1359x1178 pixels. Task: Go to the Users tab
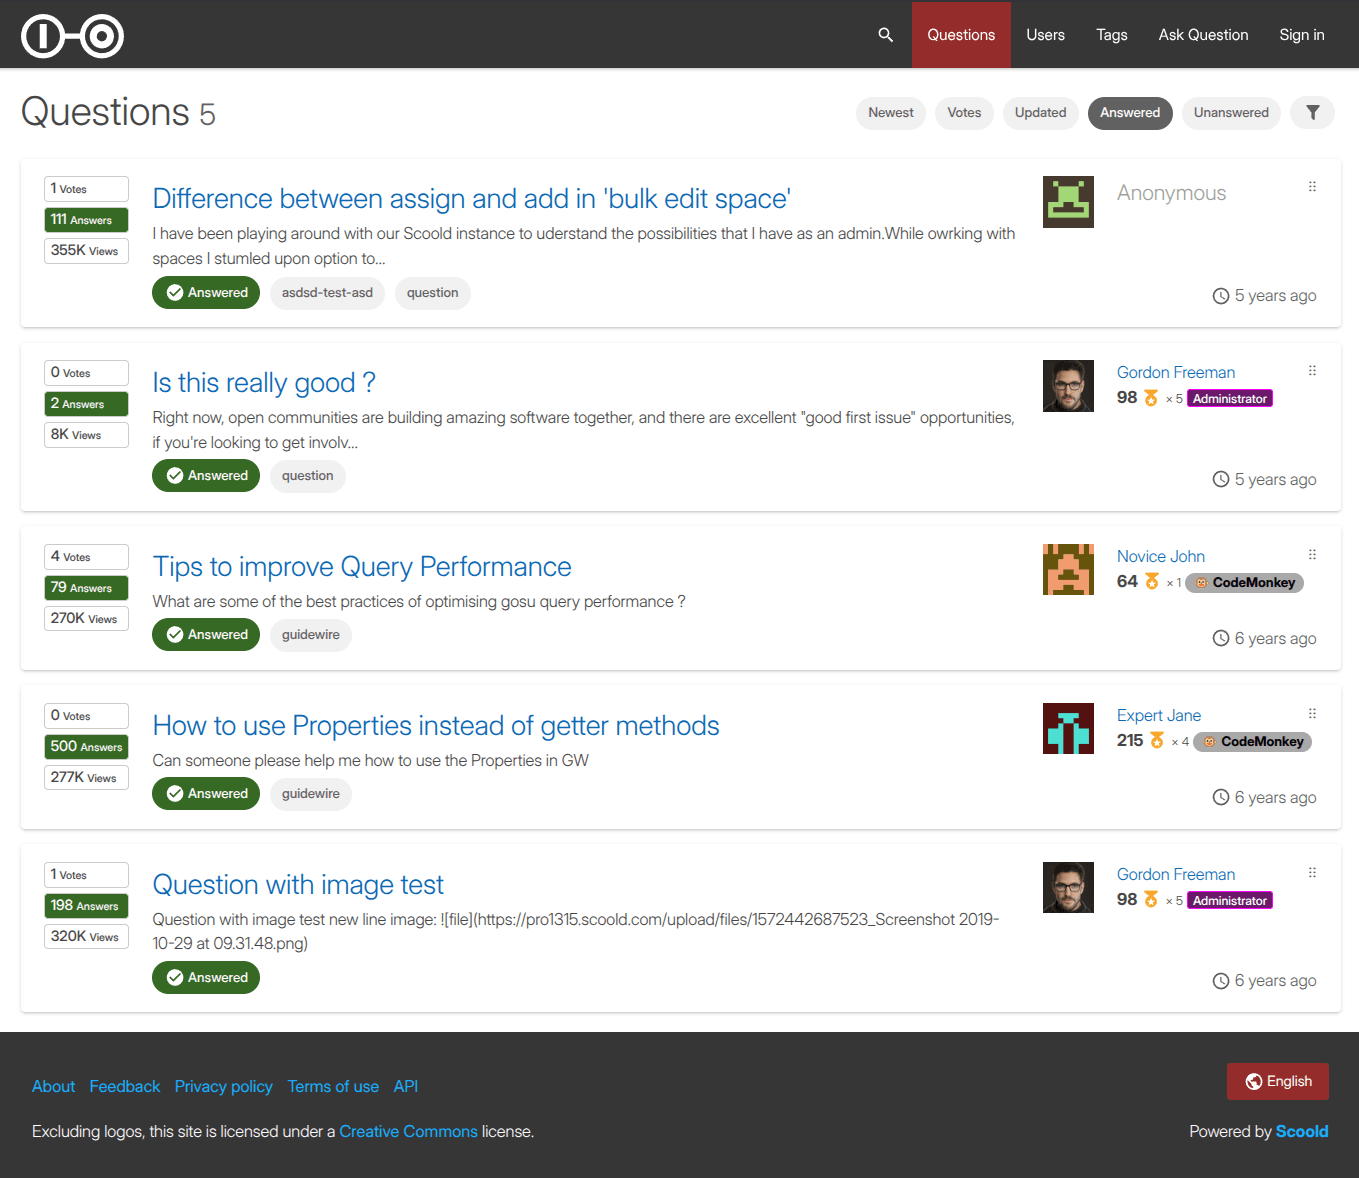point(1045,35)
